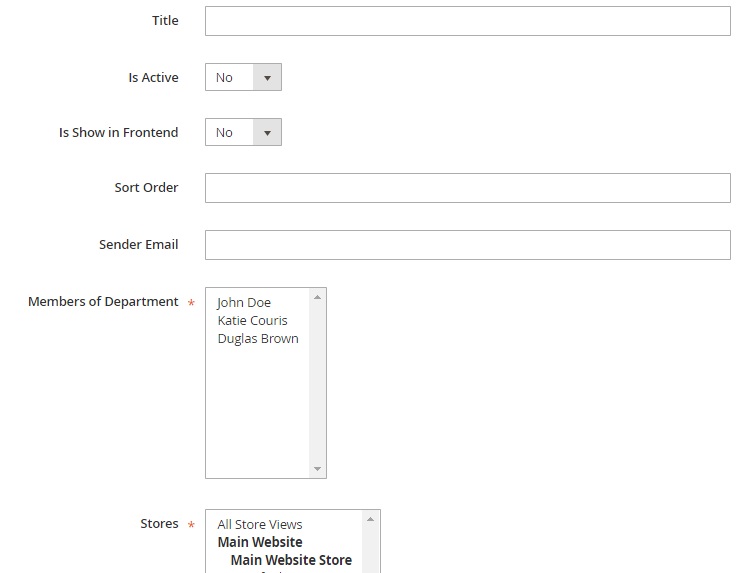Click the Members of Department label
The image size is (755, 573).
tap(103, 302)
